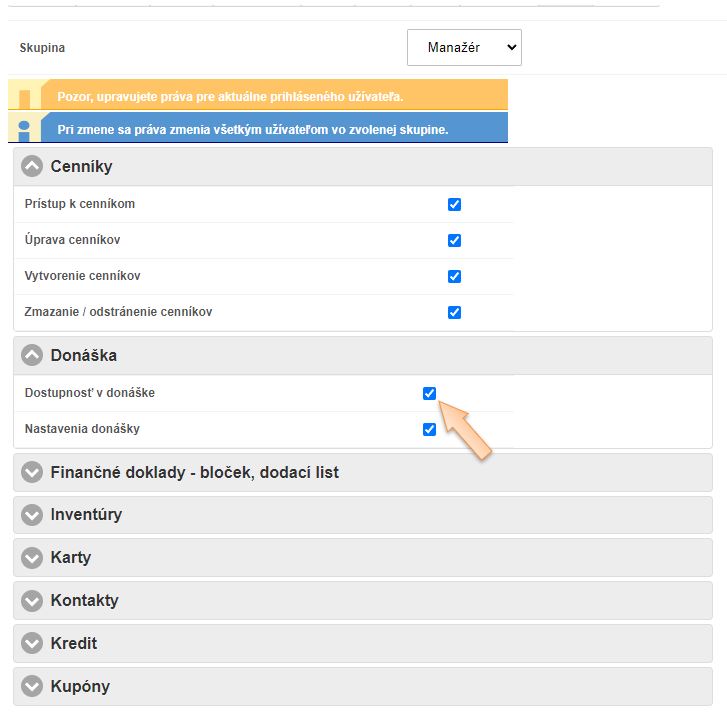The width and height of the screenshot is (727, 724).
Task: Click the Kupóny section header title
Action: click(x=80, y=686)
